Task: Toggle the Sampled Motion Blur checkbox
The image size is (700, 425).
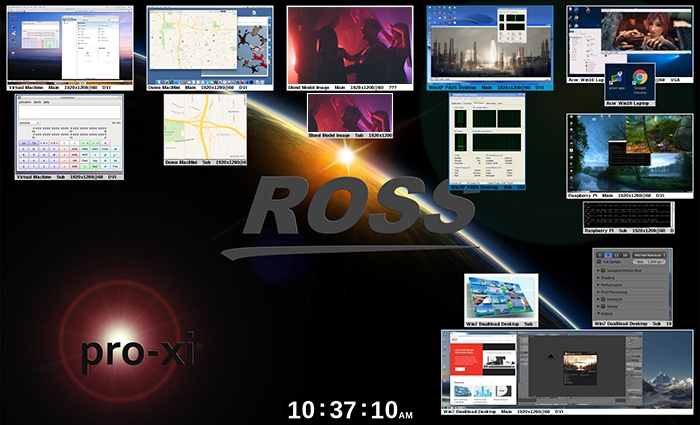Action: tap(603, 271)
